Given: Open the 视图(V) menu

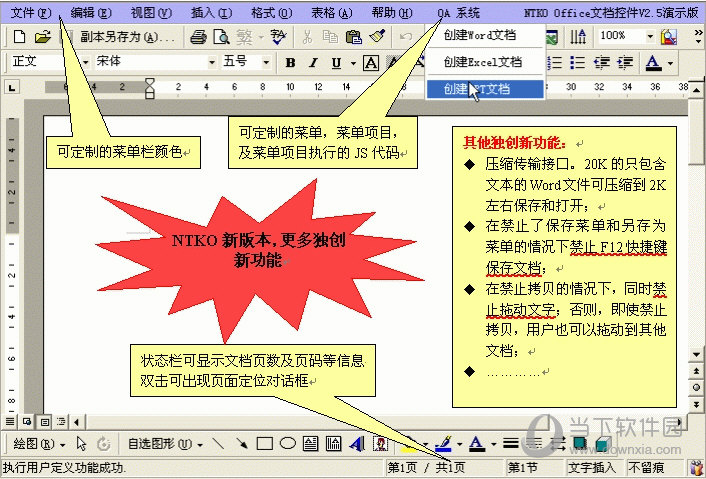Looking at the screenshot, I should point(151,13).
